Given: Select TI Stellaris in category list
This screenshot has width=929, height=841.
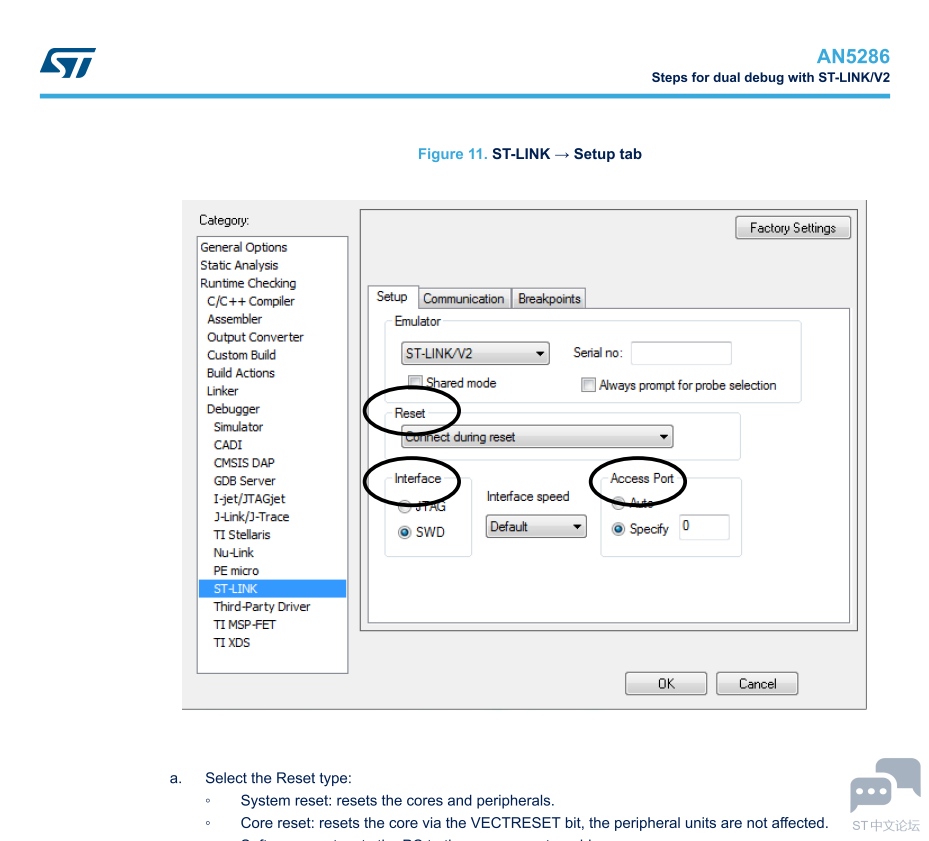Looking at the screenshot, I should 242,535.
